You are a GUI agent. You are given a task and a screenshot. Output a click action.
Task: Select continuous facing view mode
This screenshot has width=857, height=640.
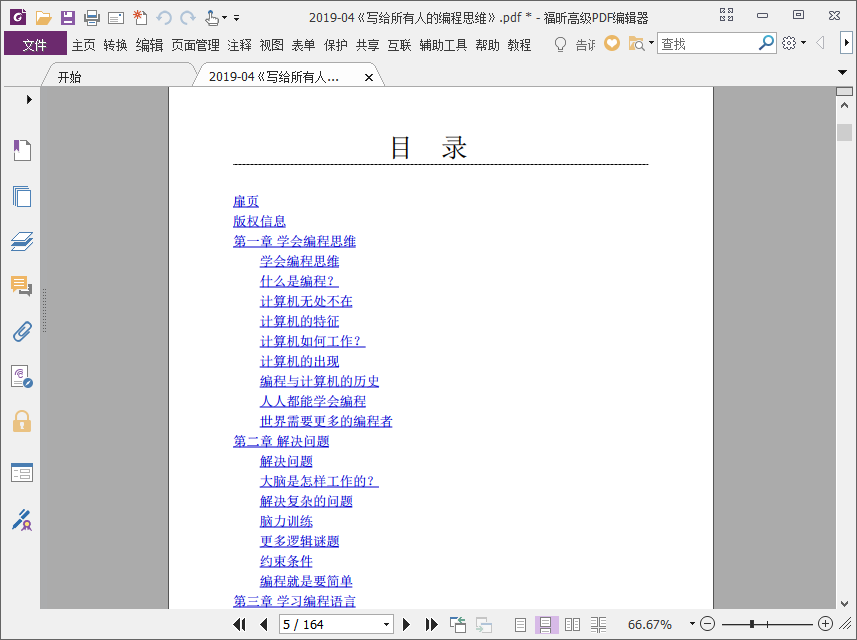598,624
